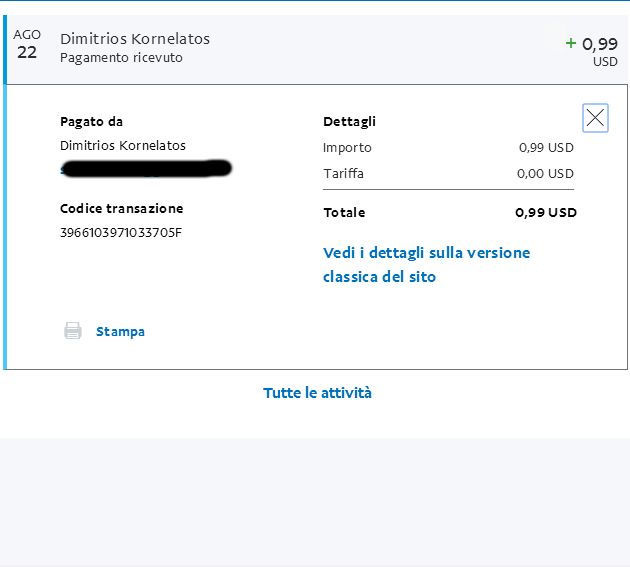The width and height of the screenshot is (630, 567).
Task: Click the Codice transazione heading
Action: [121, 208]
